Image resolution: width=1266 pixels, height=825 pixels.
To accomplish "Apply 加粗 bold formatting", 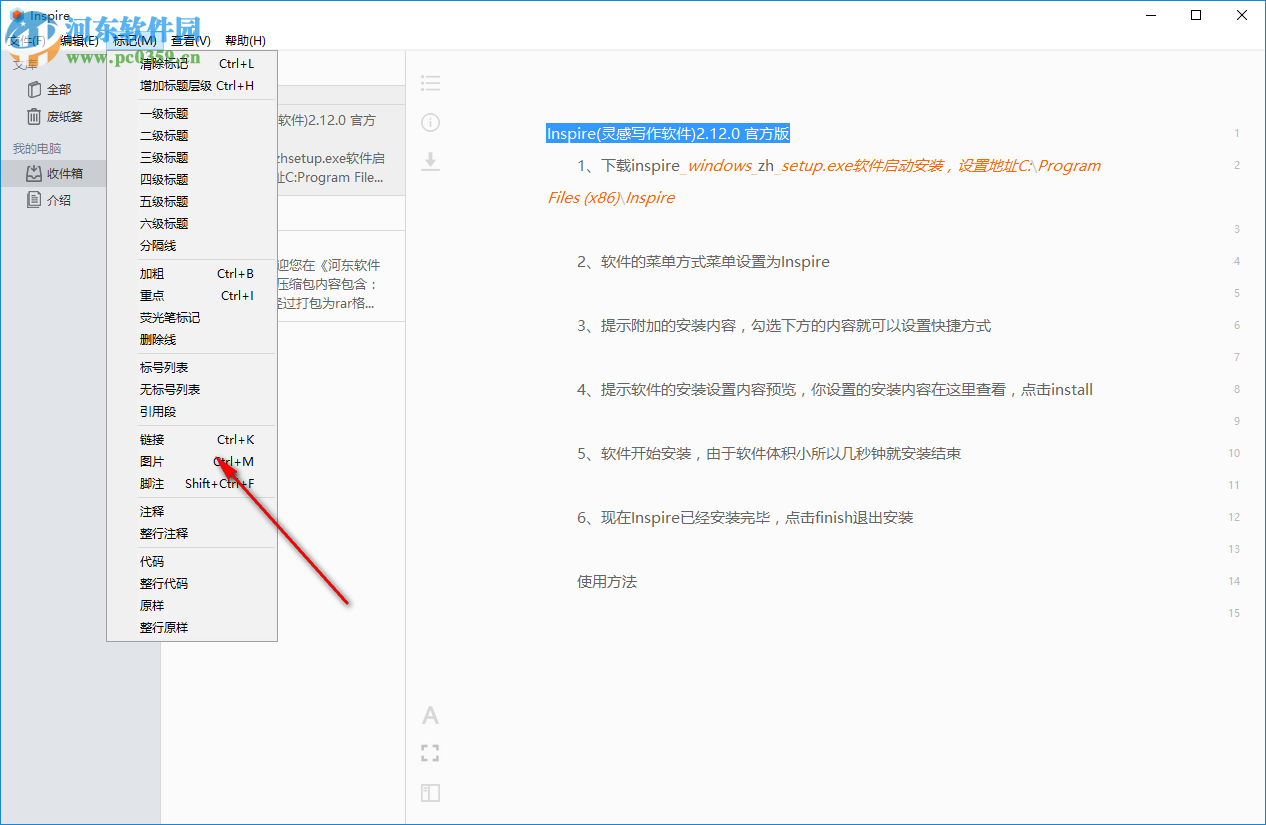I will [192, 274].
